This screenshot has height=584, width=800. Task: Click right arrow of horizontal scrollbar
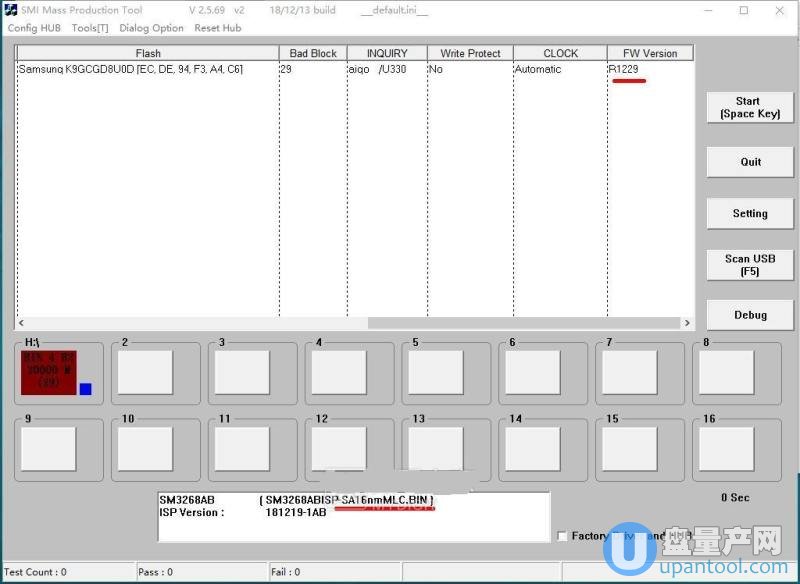pos(686,323)
